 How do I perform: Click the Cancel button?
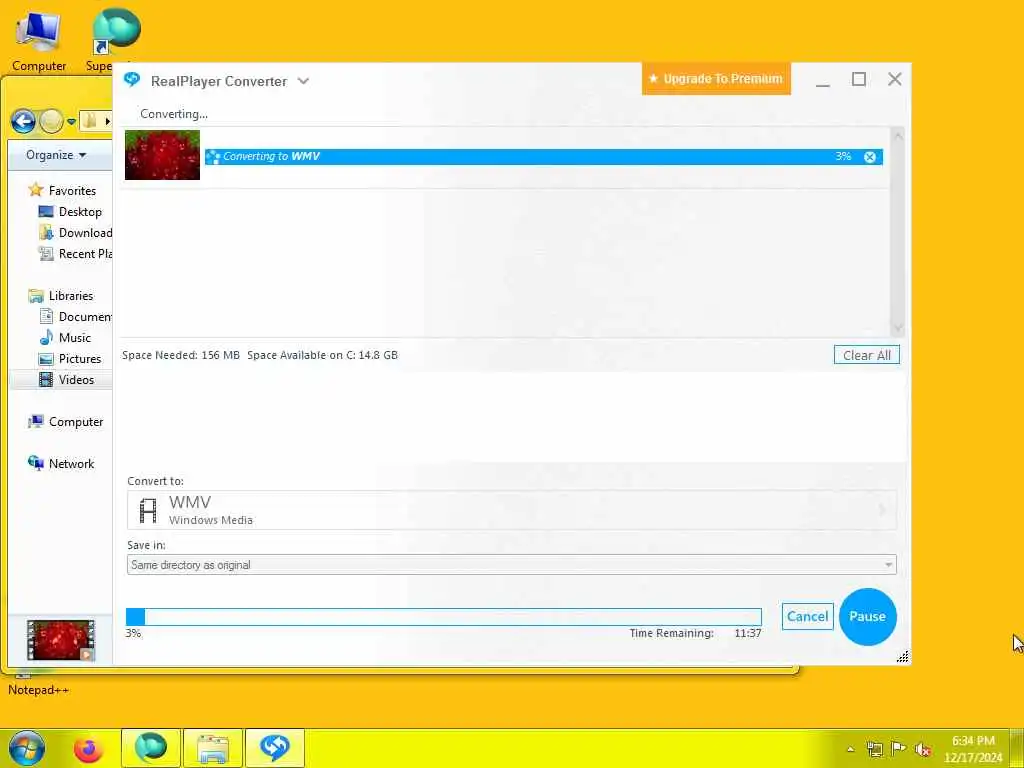(807, 616)
